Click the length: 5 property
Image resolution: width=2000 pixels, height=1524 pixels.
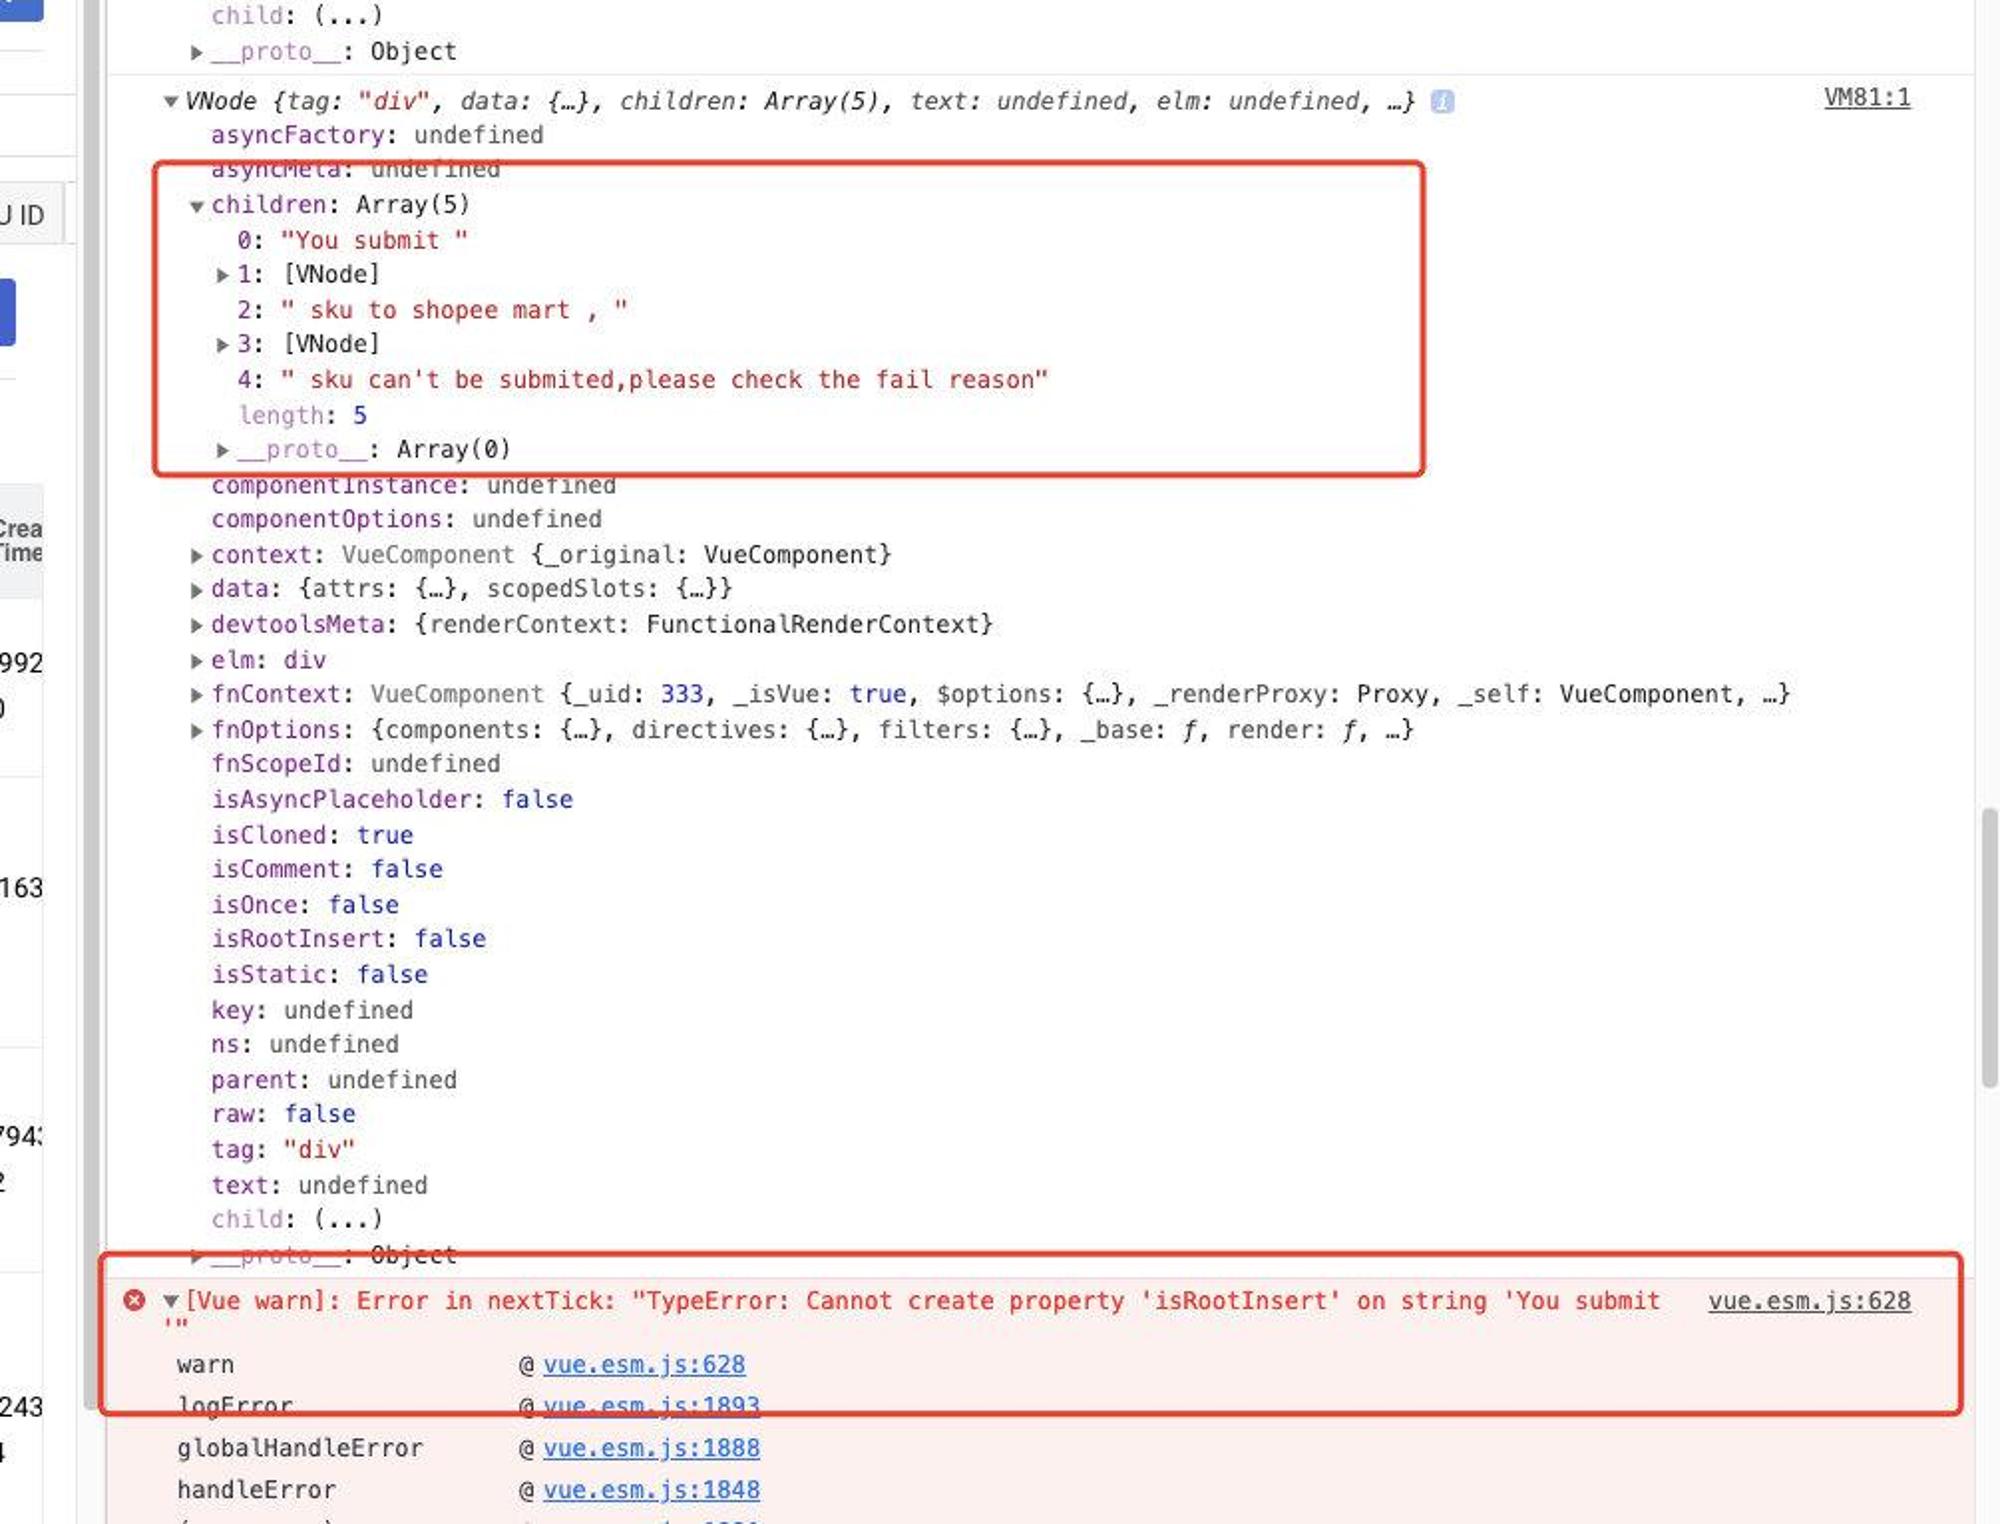[x=302, y=415]
